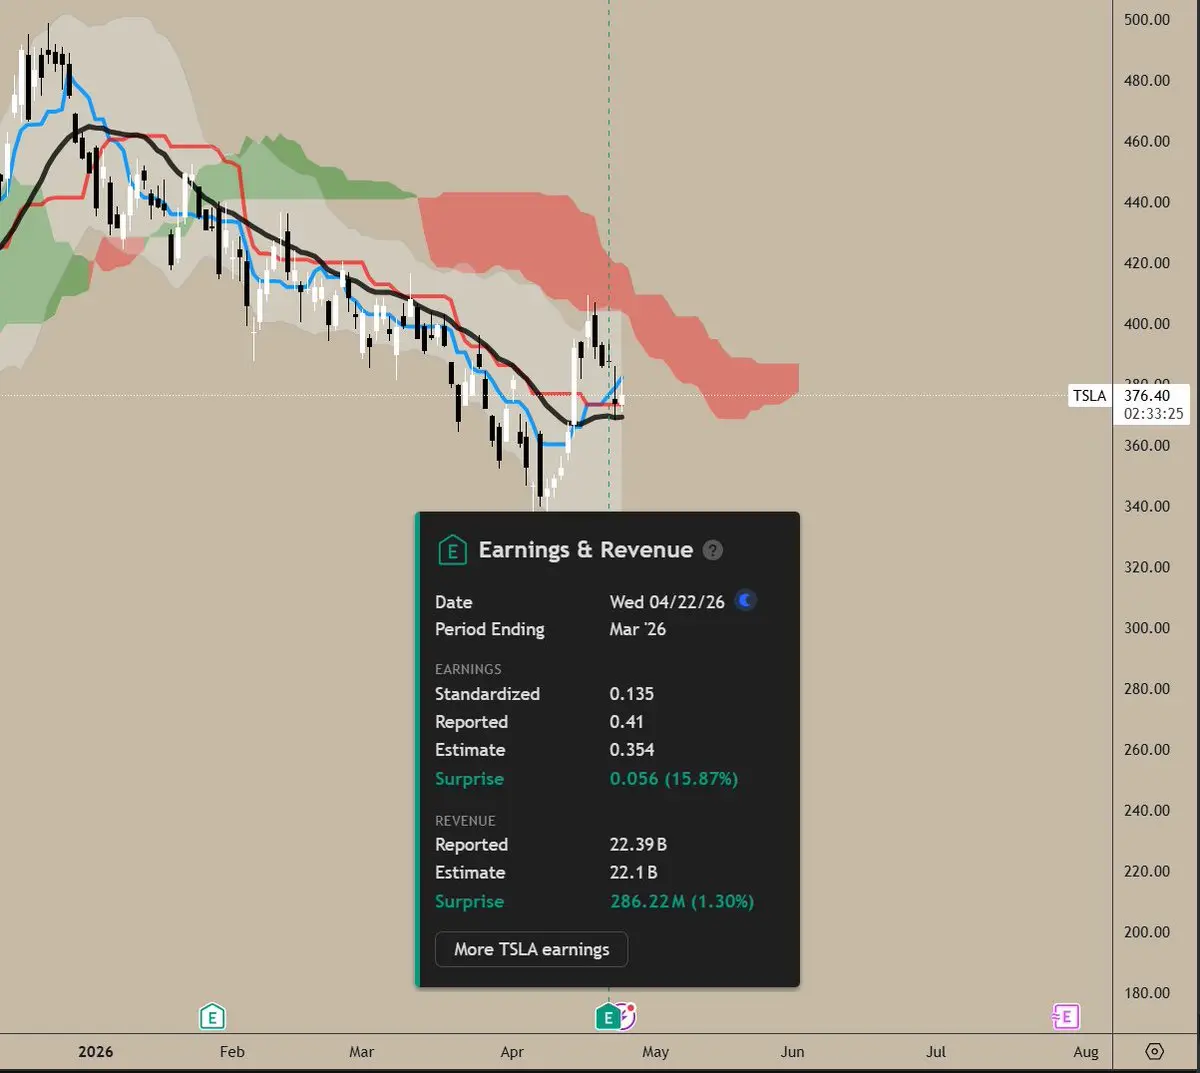Viewport: 1200px width, 1073px height.
Task: Click the 400.00 price scale label
Action: point(1146,324)
